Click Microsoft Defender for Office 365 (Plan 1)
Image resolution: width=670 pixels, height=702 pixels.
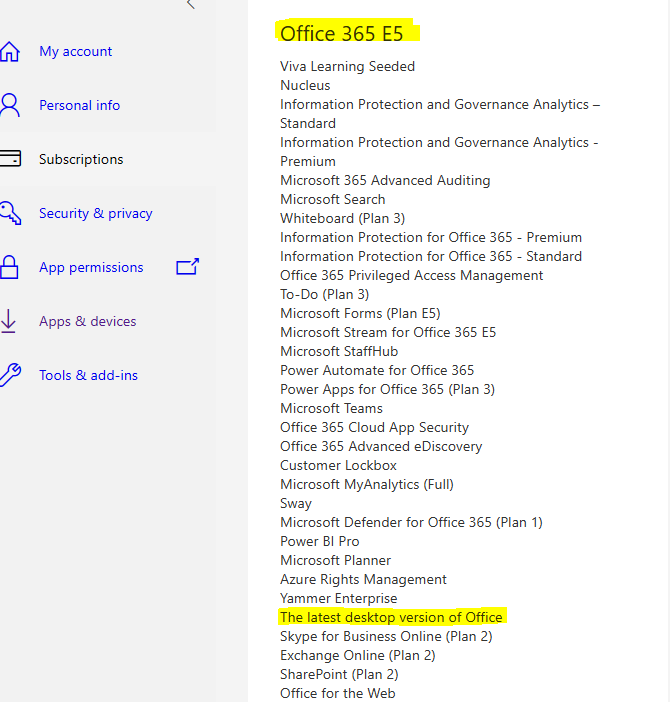tap(411, 522)
